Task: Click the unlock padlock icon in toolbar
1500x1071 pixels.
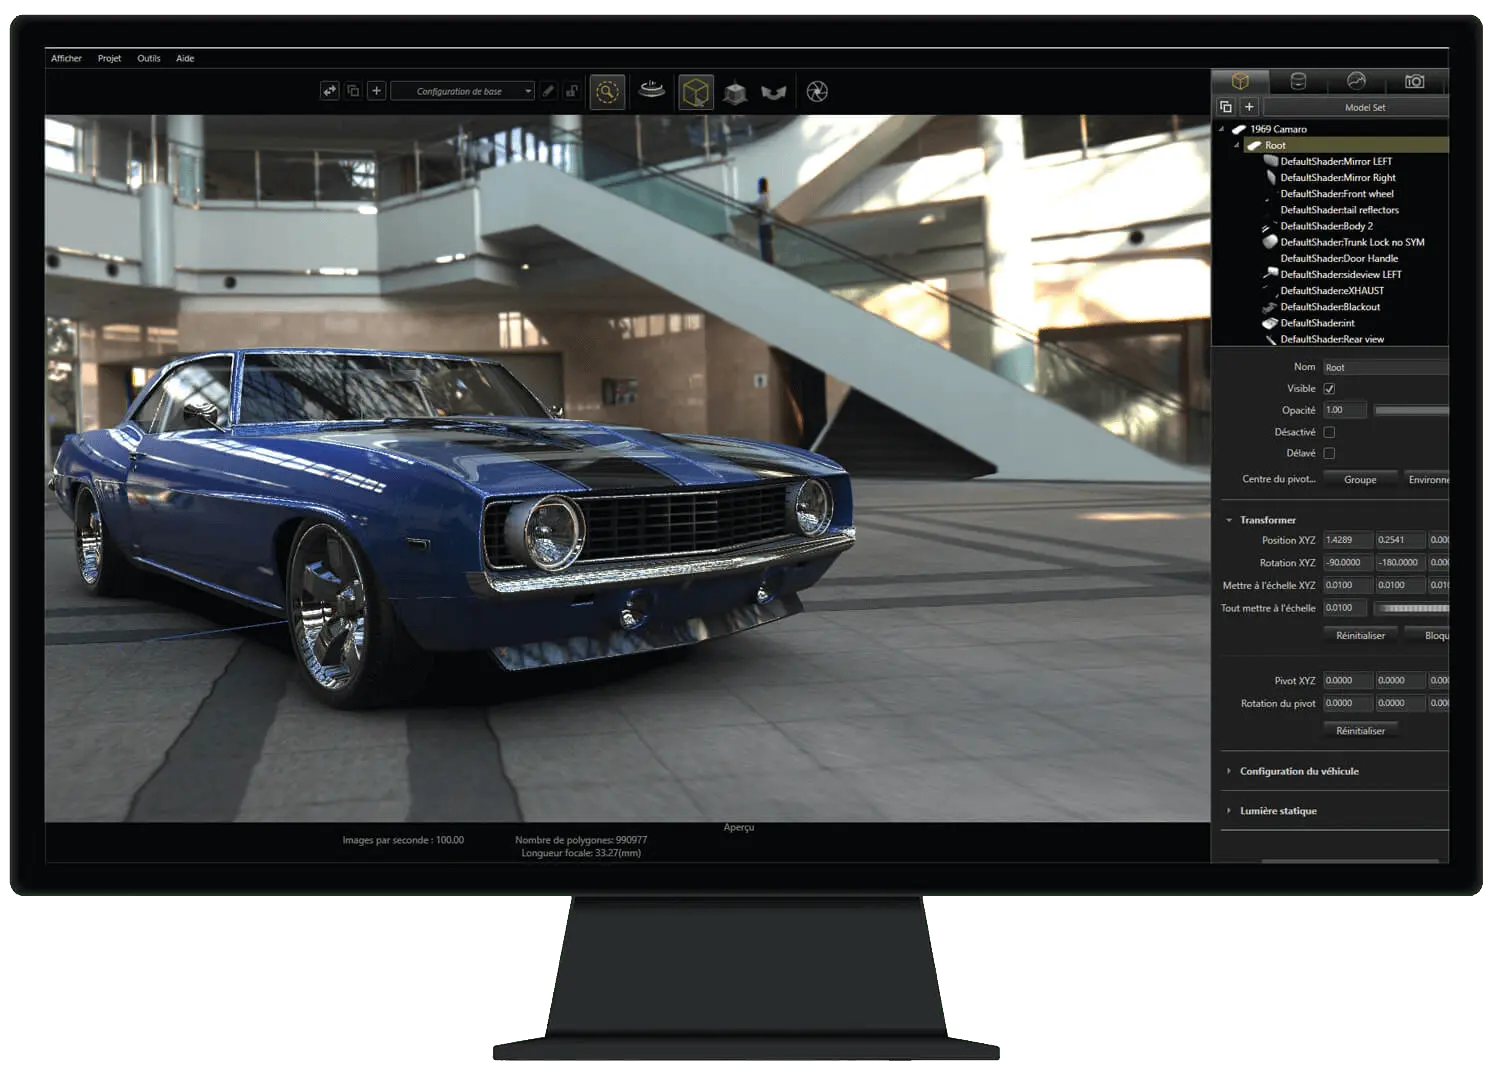Action: [x=571, y=91]
